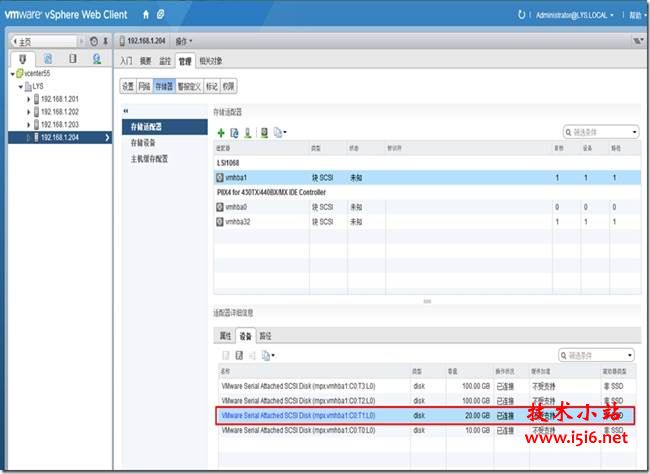Click the refresh storage adapter icon
This screenshot has height=474, width=650.
click(x=234, y=133)
